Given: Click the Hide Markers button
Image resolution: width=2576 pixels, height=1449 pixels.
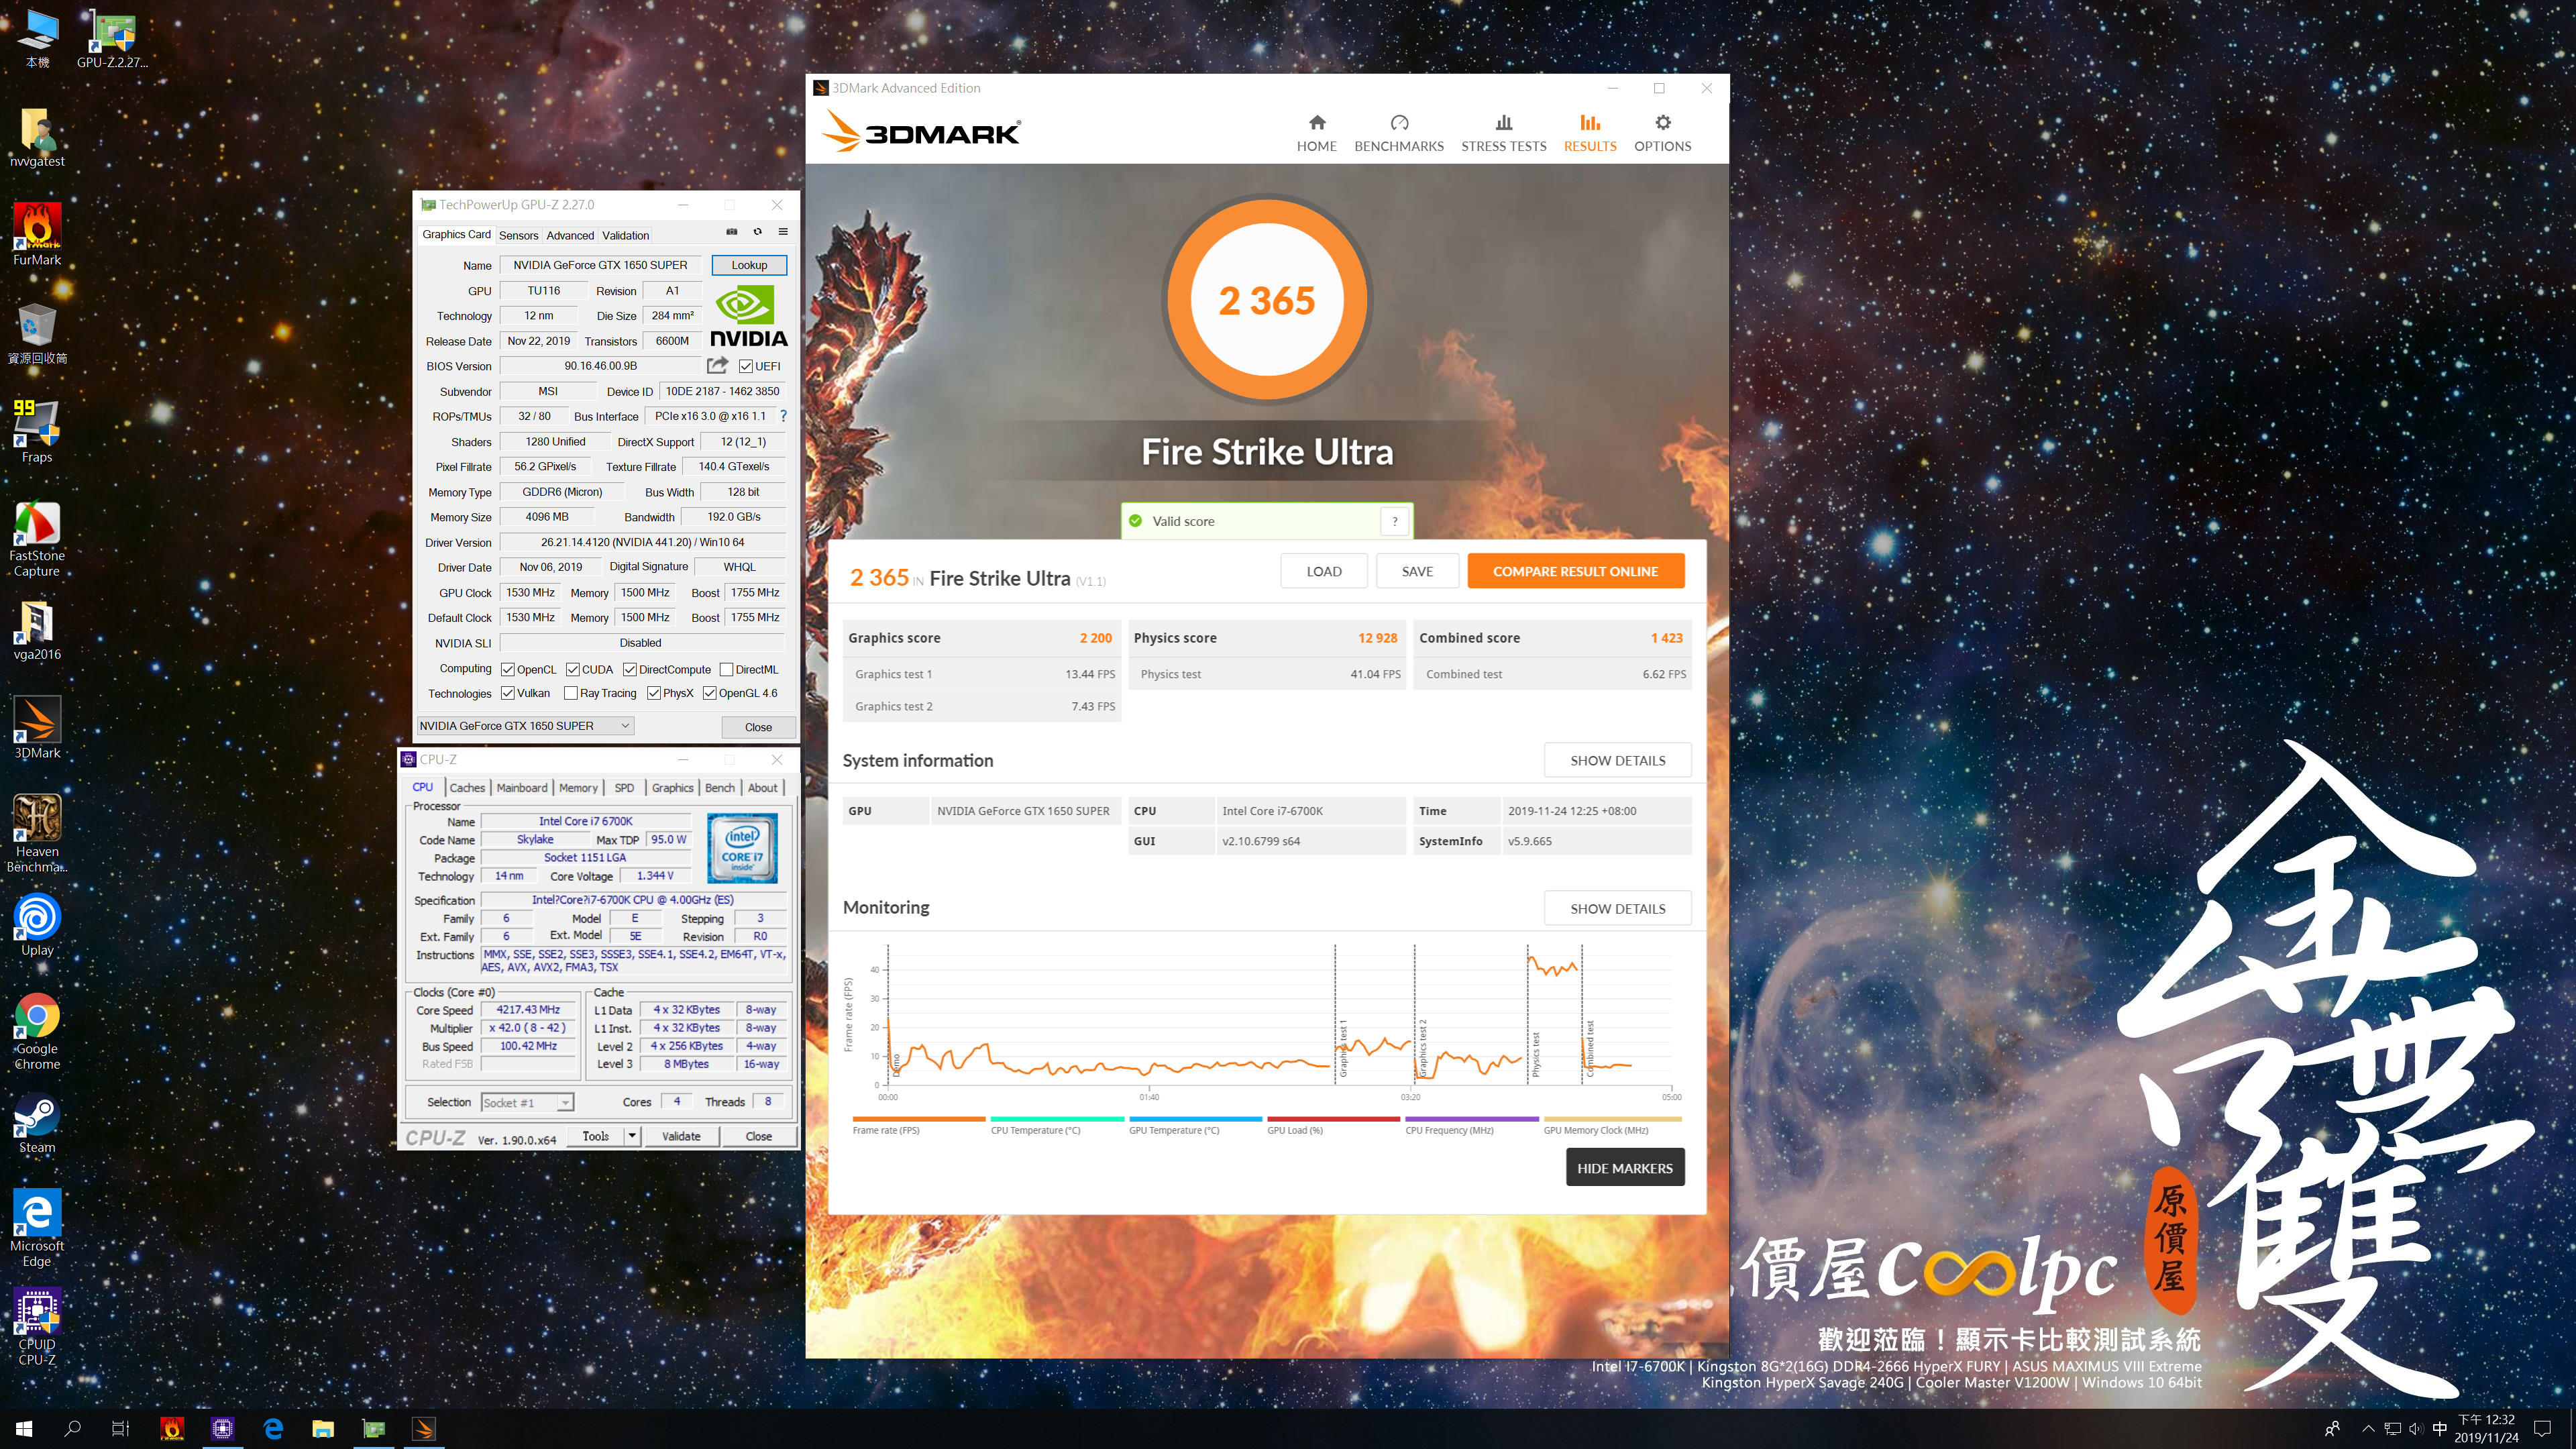Looking at the screenshot, I should (x=1624, y=1168).
